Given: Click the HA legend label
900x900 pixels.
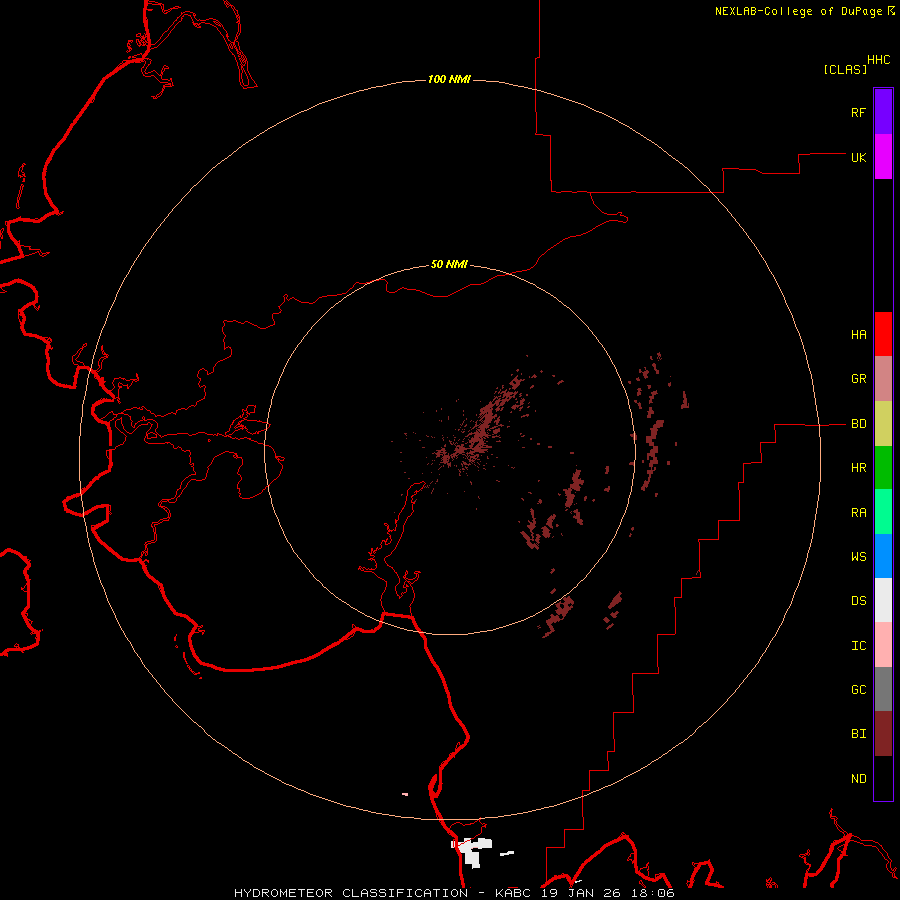Looking at the screenshot, I should tap(859, 335).
